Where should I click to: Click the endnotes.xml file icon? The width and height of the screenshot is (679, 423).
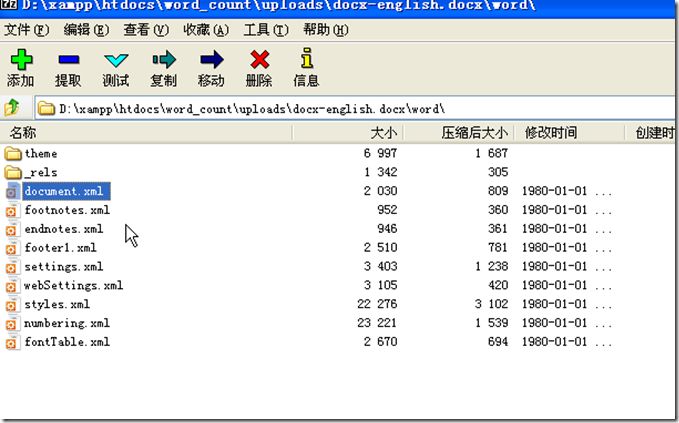tap(12, 229)
